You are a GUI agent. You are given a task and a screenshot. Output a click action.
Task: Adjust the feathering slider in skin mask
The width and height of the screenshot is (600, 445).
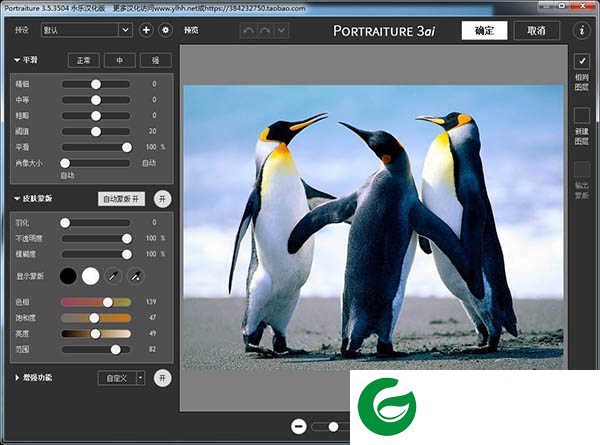coord(96,223)
